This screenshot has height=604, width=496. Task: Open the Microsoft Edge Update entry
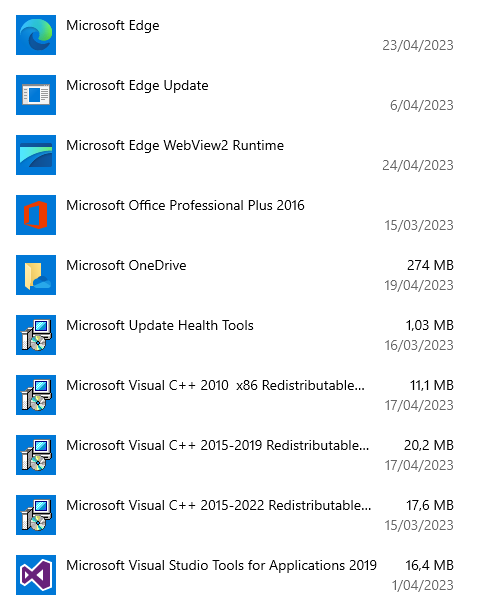click(x=137, y=86)
